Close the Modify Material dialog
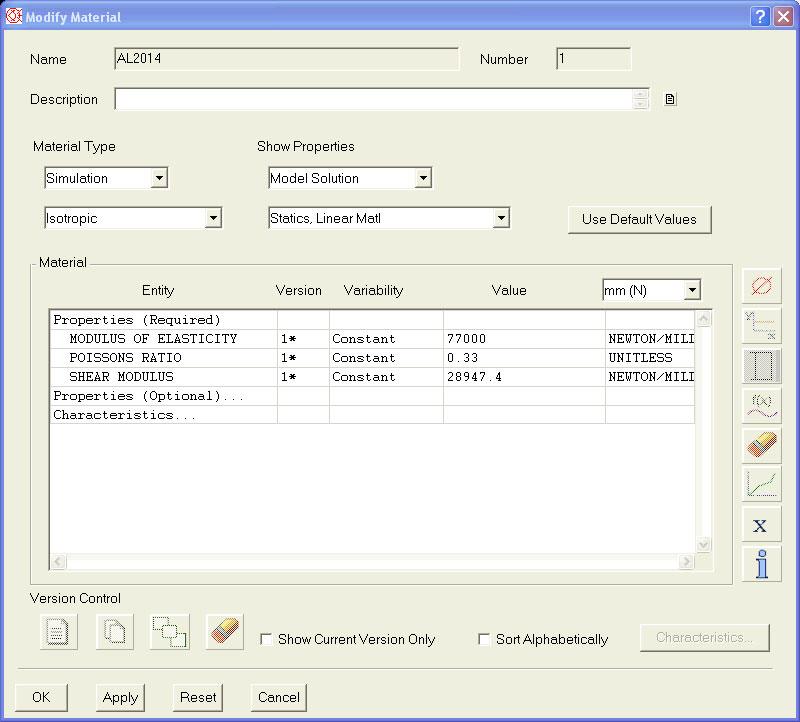800x722 pixels. coord(783,16)
